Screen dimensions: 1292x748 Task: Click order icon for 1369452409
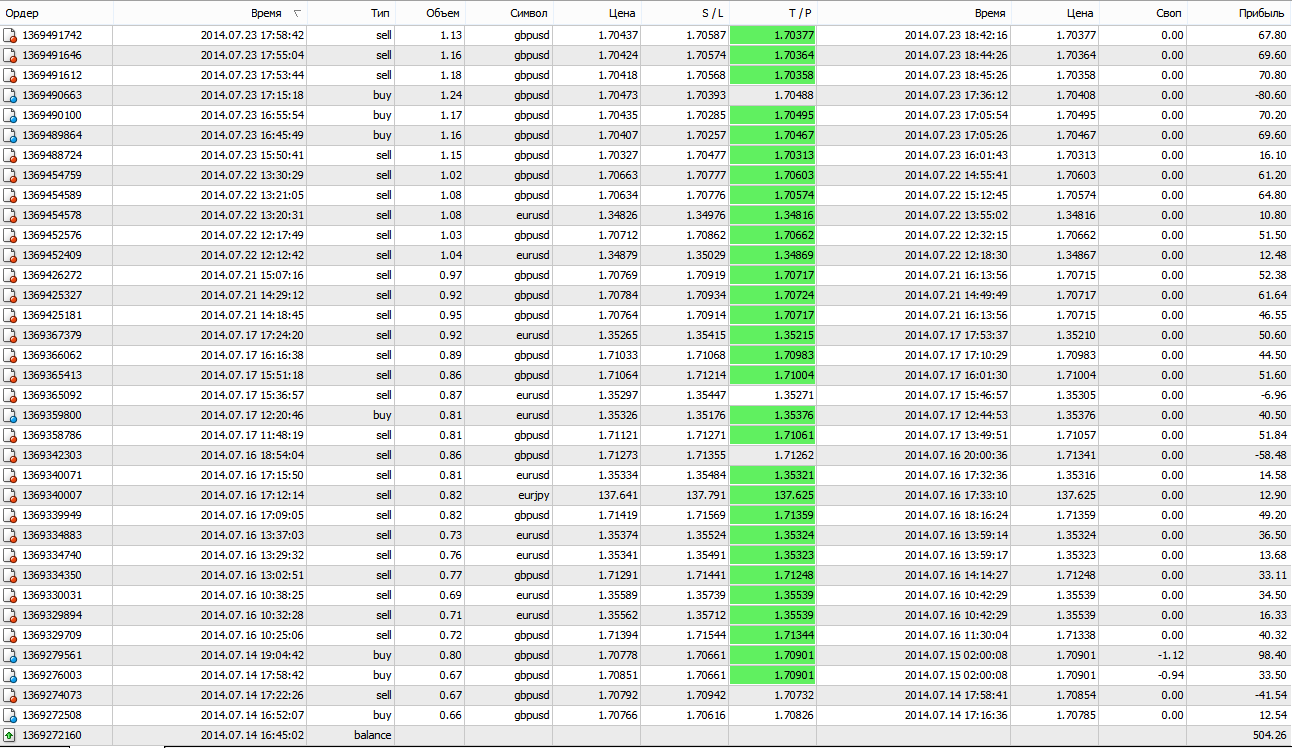click(x=10, y=255)
